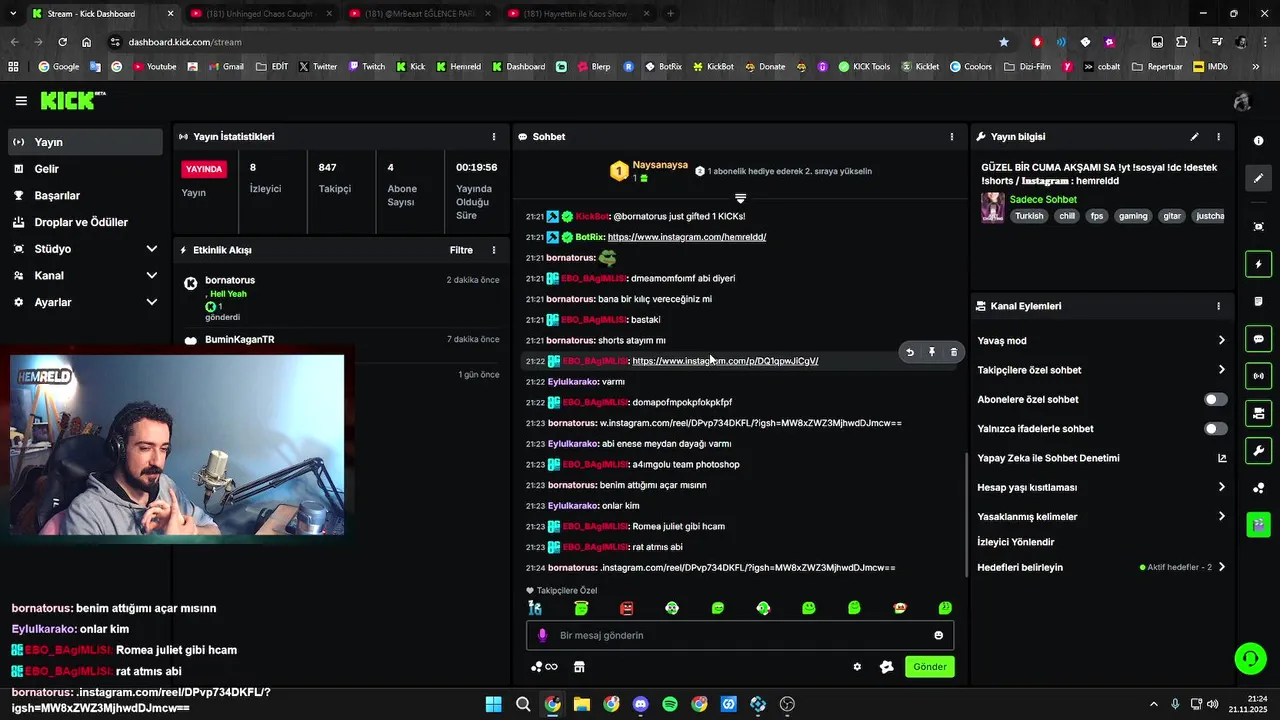
Task: Open Yasaklanmış kelimeler arrow
Action: click(1221, 517)
